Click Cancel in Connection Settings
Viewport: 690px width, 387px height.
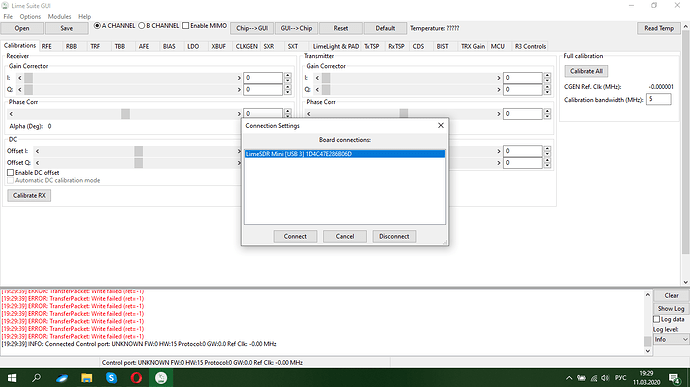345,236
